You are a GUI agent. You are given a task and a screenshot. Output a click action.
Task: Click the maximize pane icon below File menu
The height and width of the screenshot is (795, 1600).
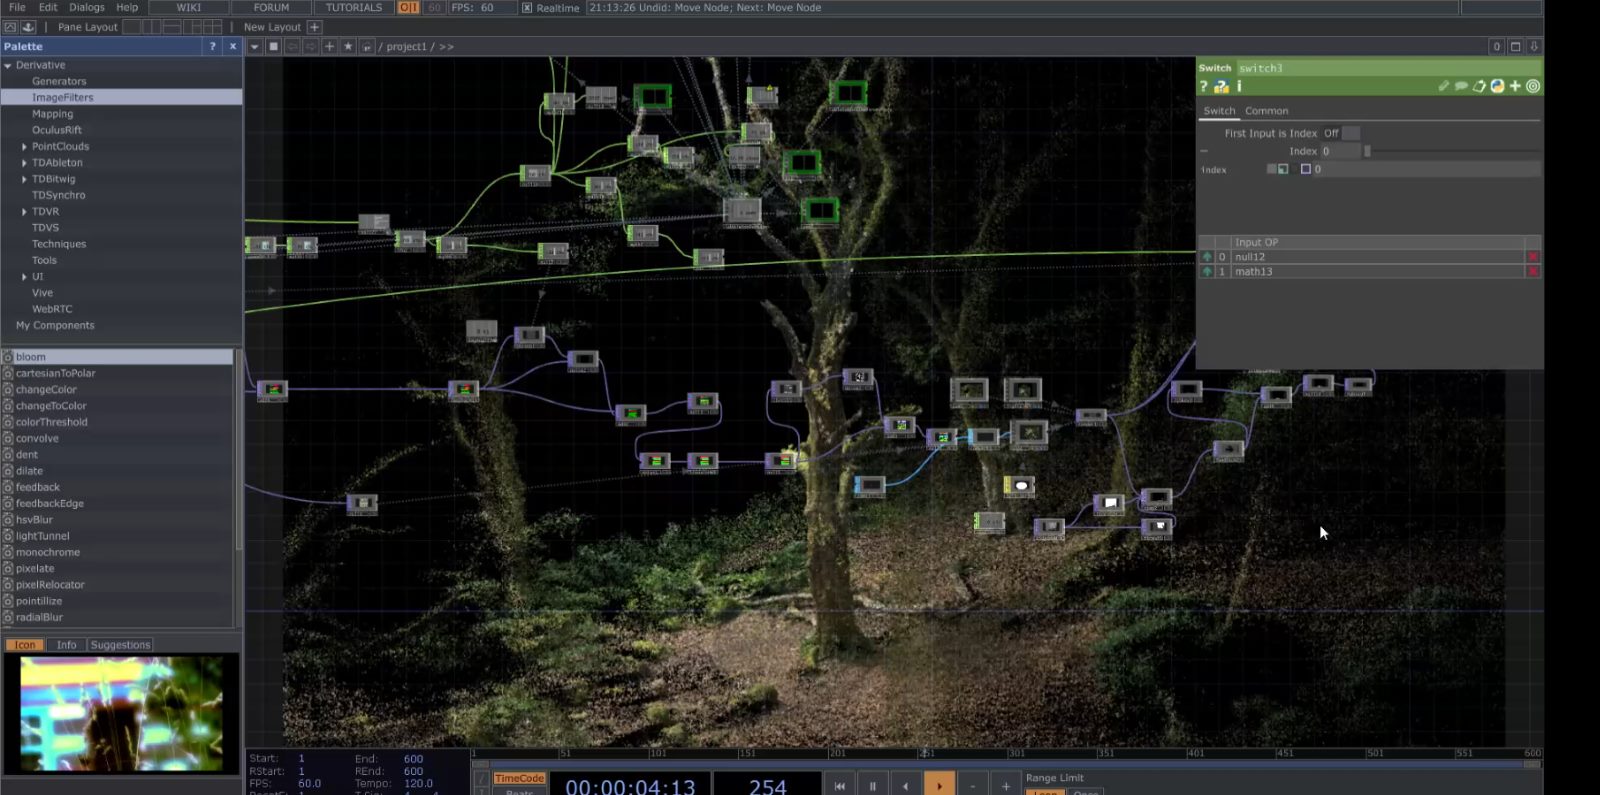pos(10,27)
